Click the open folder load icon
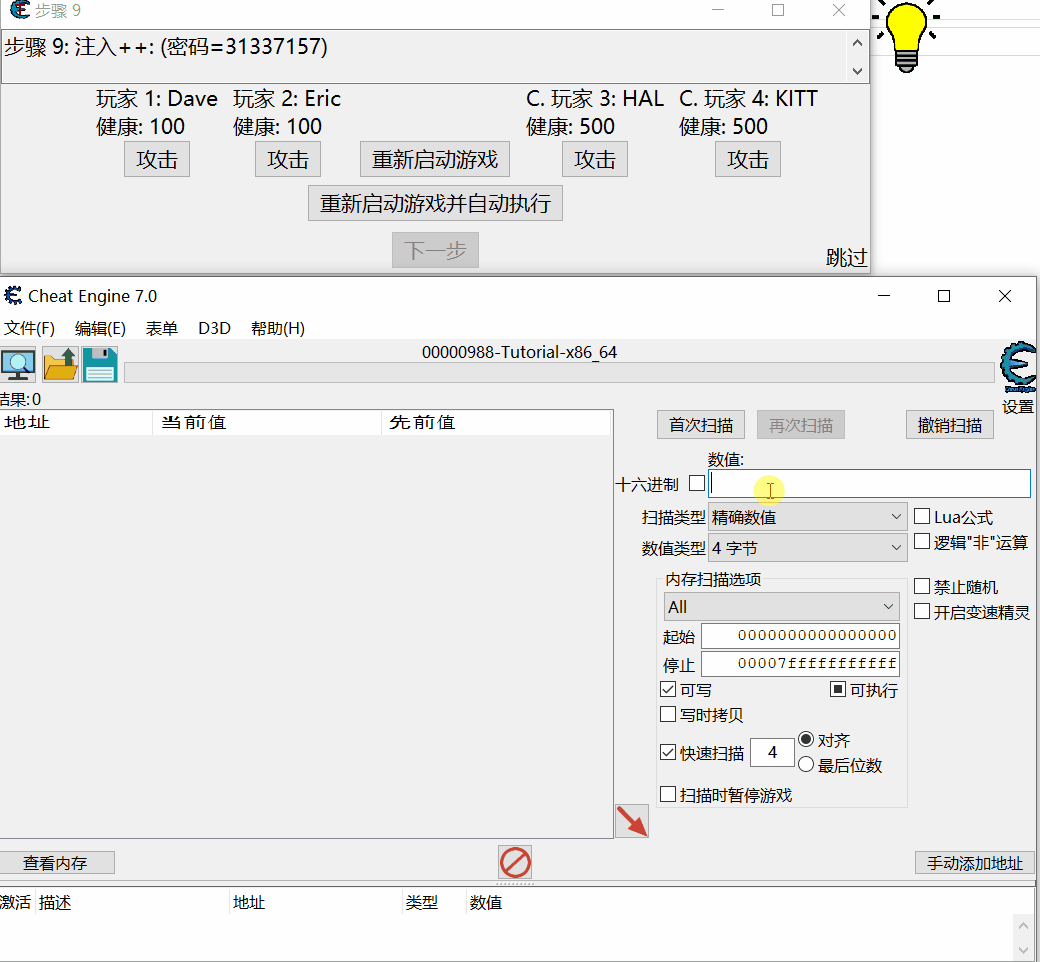Viewport: 1040px width, 962px height. coord(60,365)
